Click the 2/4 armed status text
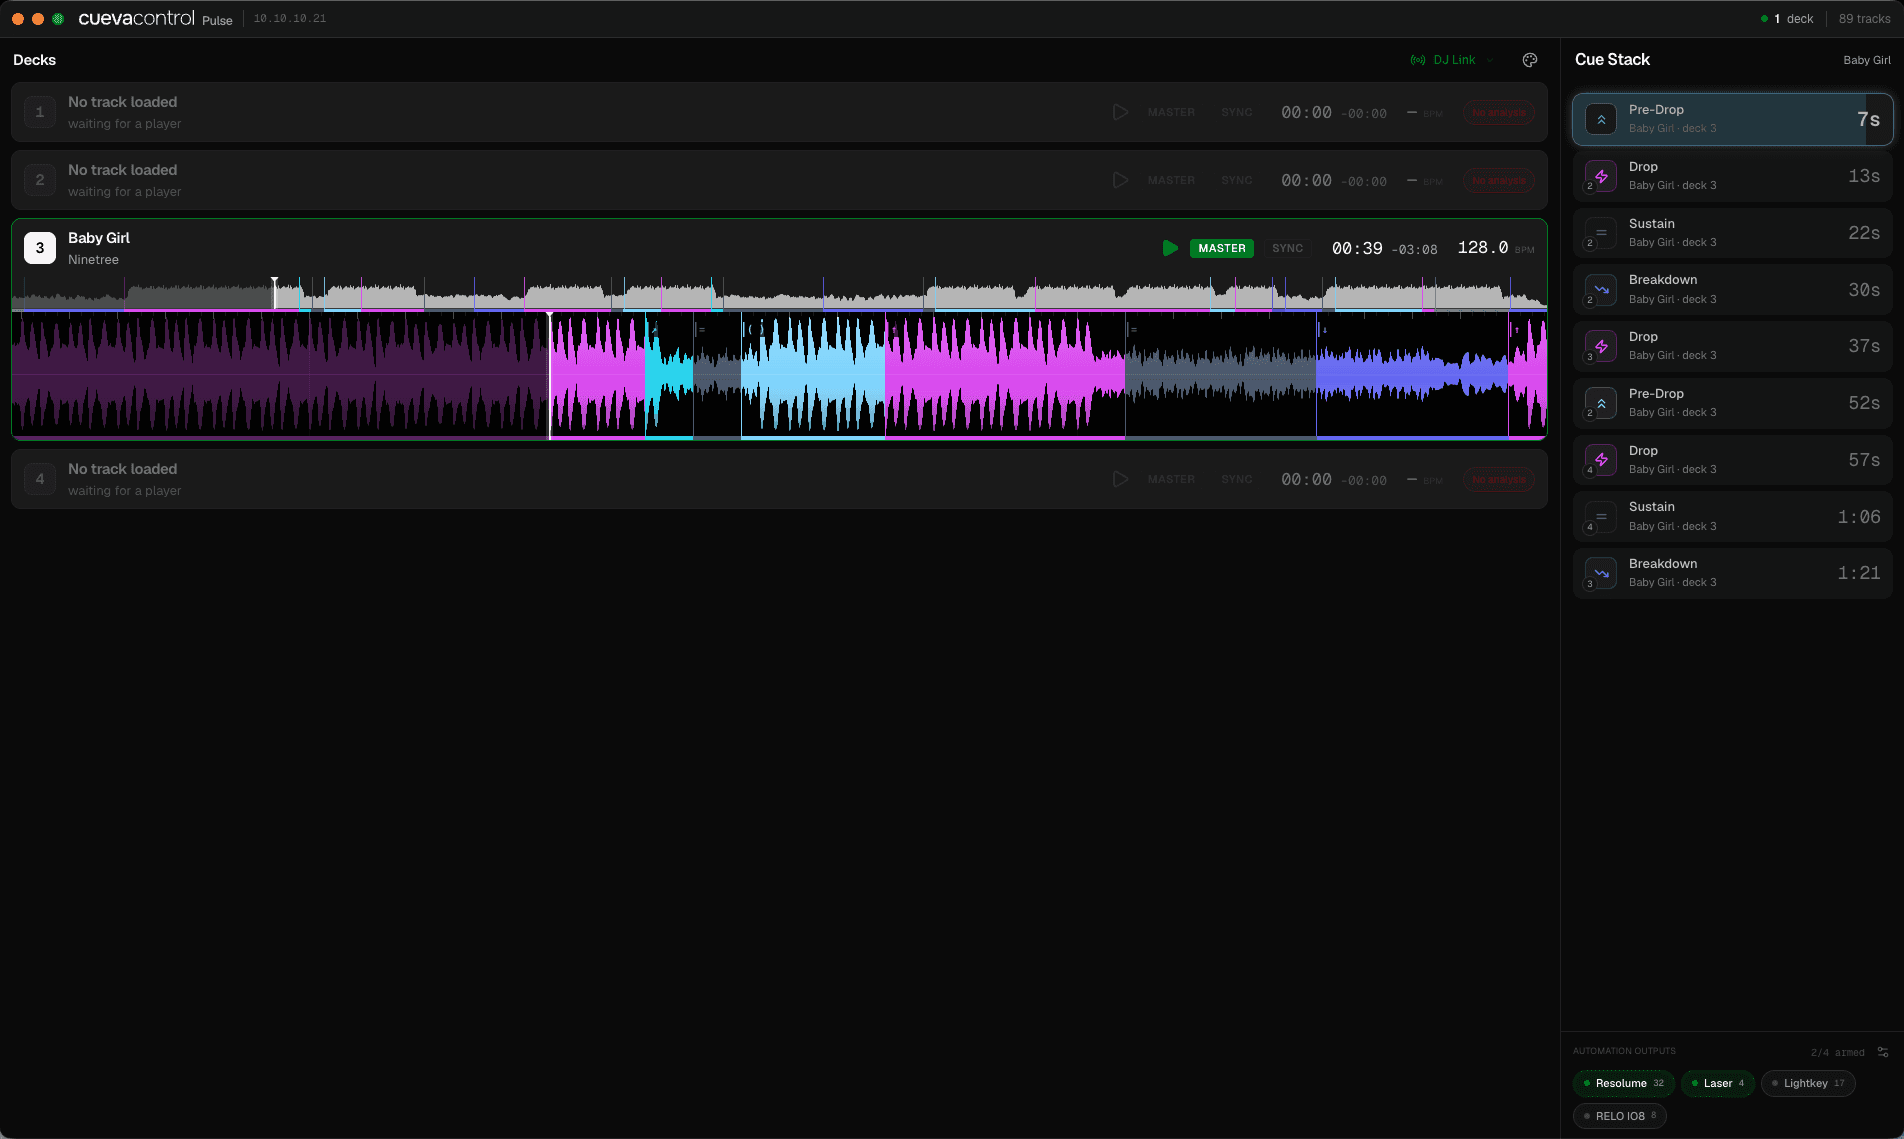The image size is (1904, 1139). tap(1837, 1052)
